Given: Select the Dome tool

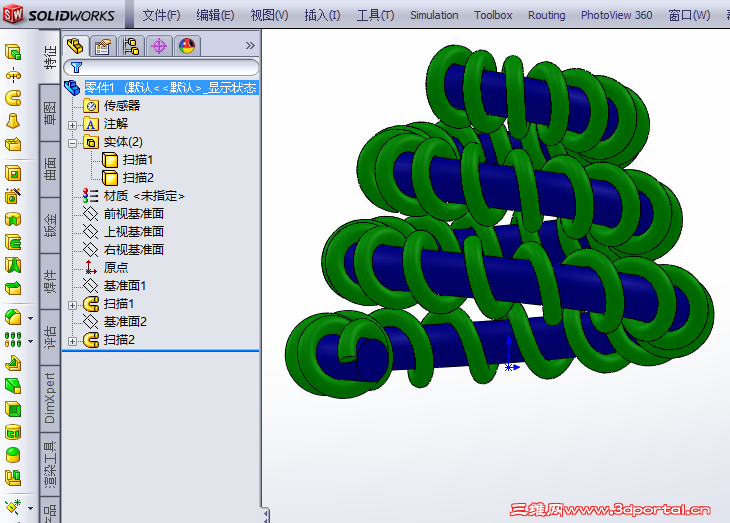Looking at the screenshot, I should tap(13, 455).
